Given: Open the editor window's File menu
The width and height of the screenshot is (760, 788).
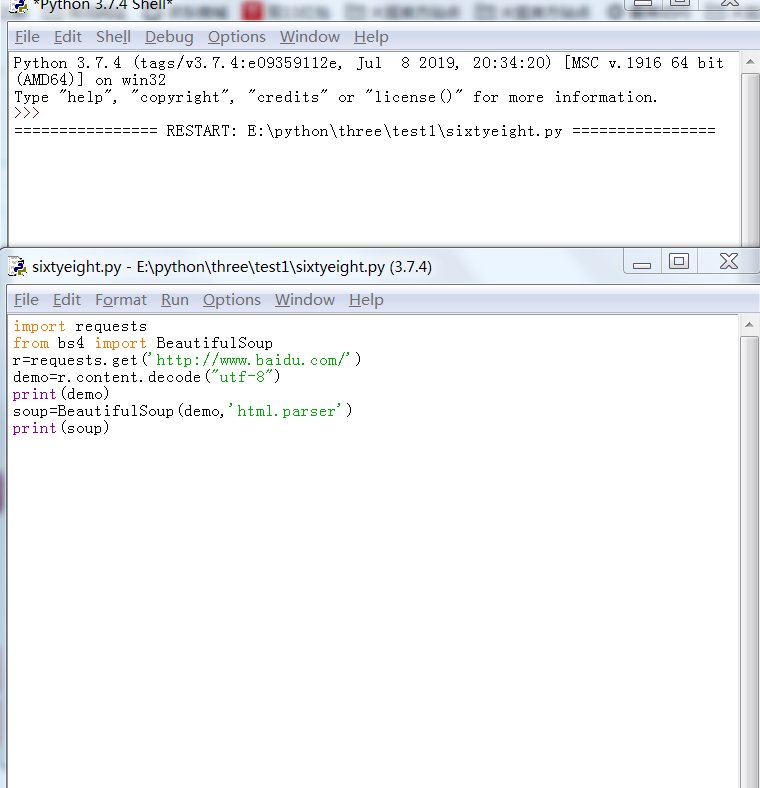Looking at the screenshot, I should click(27, 300).
